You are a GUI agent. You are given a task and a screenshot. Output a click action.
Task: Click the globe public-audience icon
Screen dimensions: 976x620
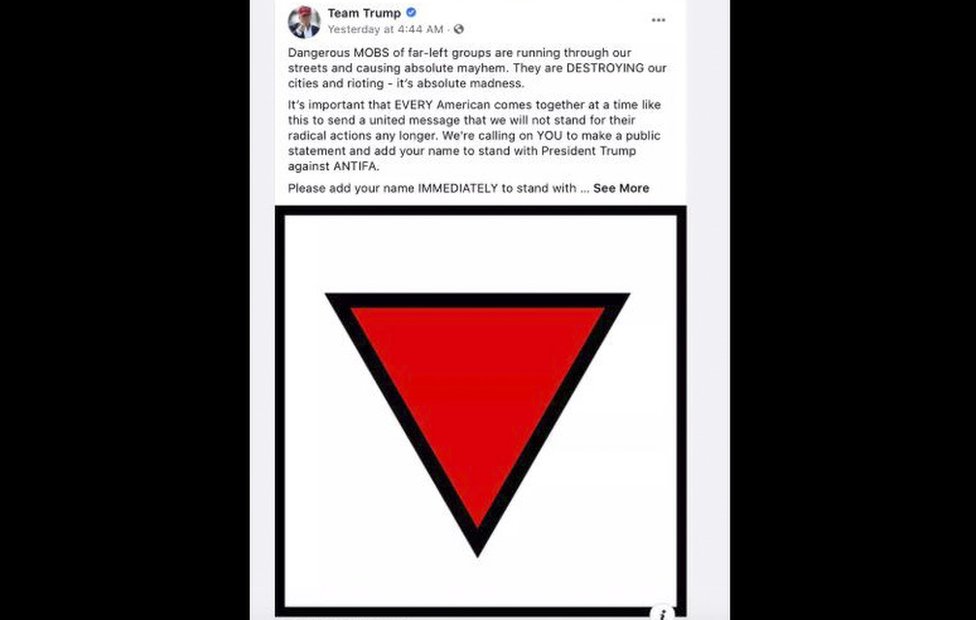coord(459,29)
